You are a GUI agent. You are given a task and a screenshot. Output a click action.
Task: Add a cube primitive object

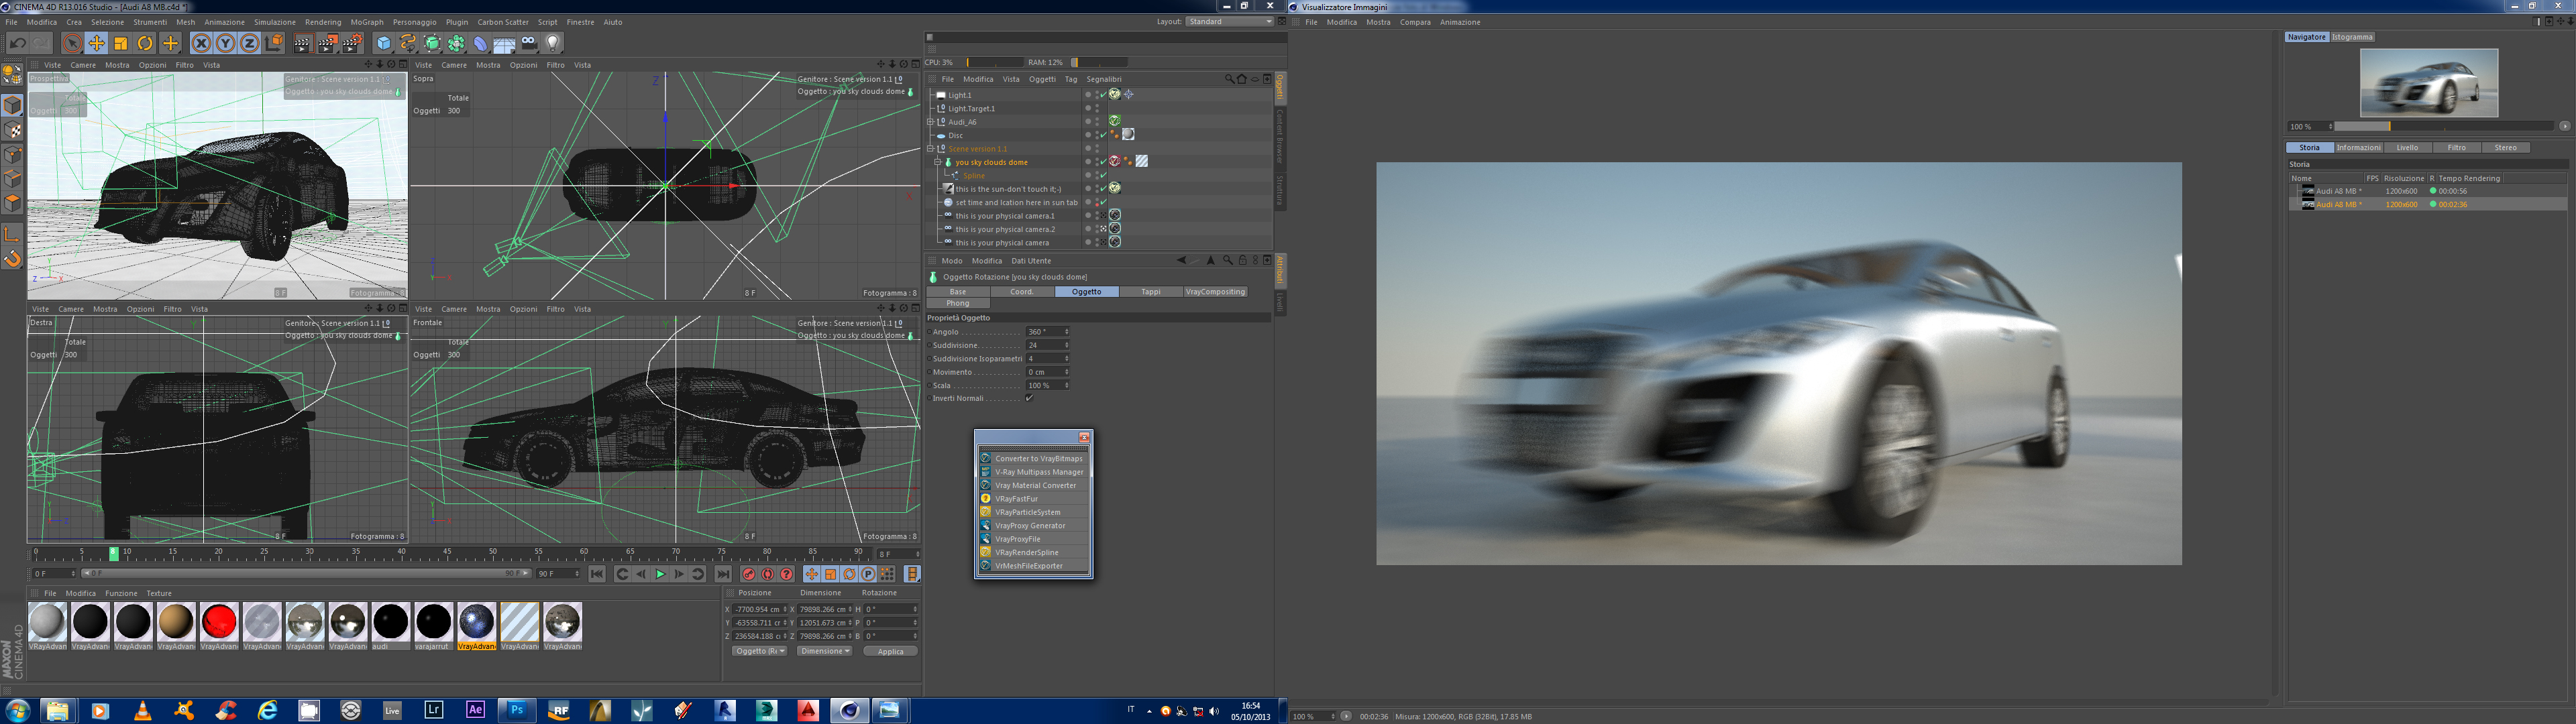point(384,43)
